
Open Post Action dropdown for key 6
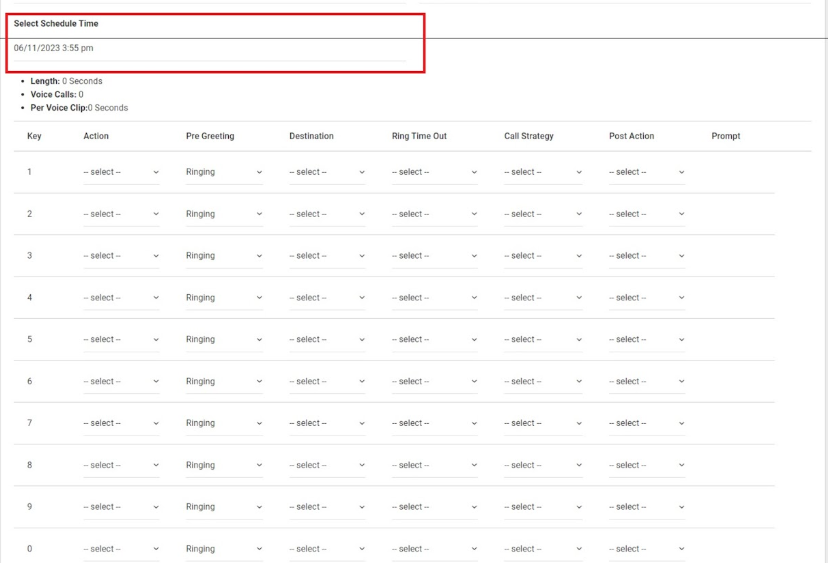(647, 381)
